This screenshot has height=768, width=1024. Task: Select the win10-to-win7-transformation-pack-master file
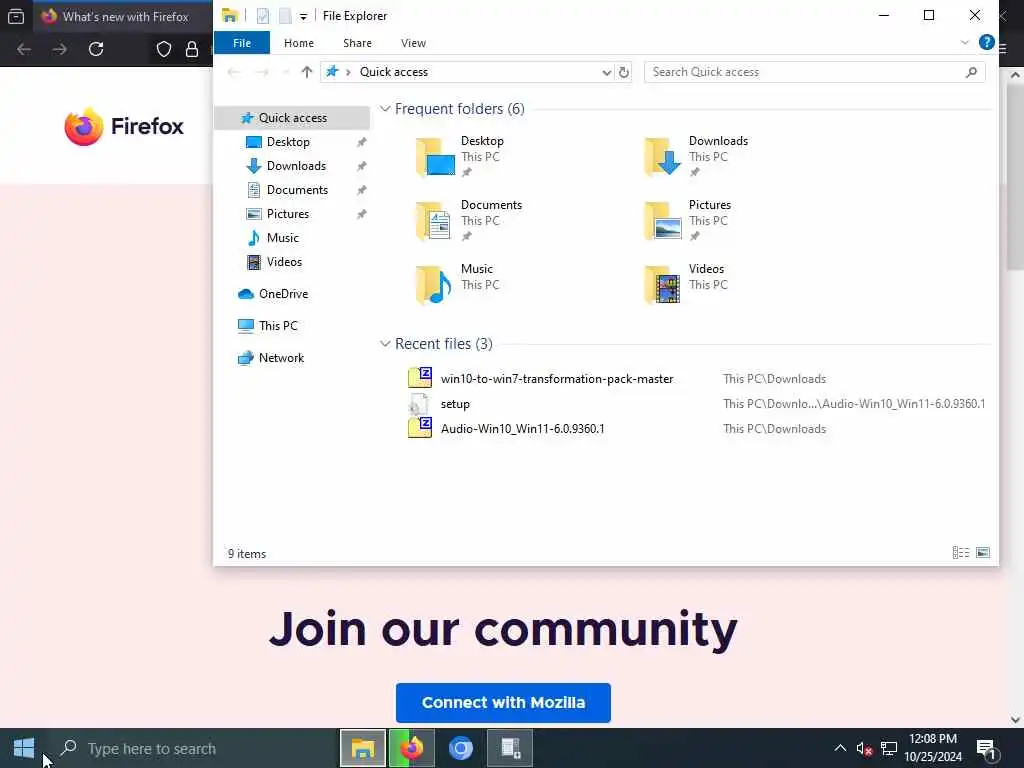point(556,379)
